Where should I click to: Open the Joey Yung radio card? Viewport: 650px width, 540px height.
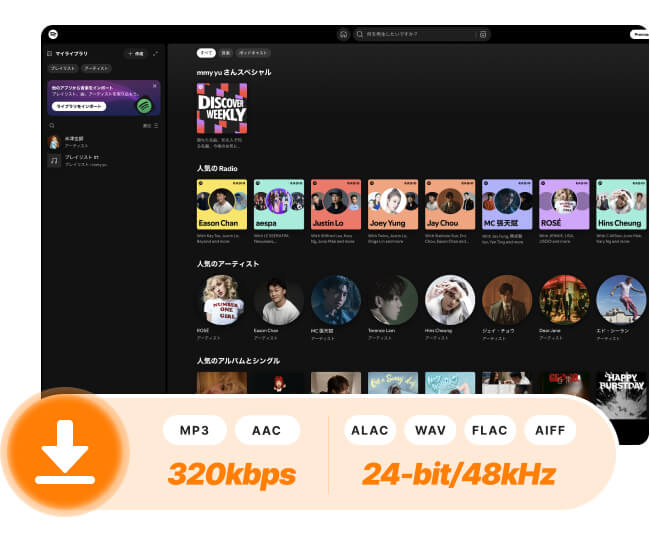pos(393,204)
